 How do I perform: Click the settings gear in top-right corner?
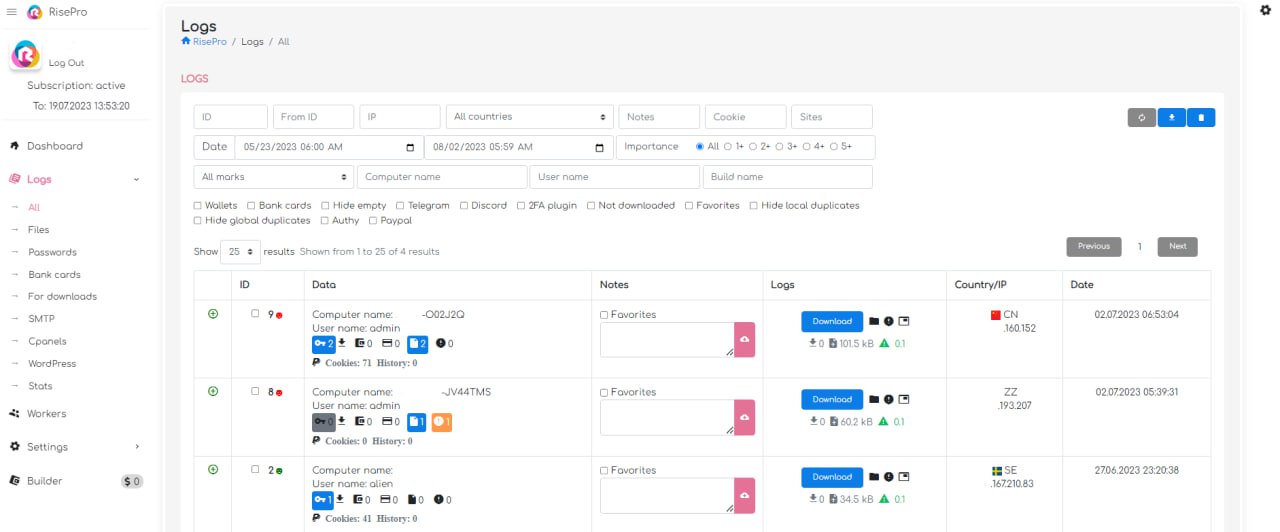click(x=1265, y=10)
